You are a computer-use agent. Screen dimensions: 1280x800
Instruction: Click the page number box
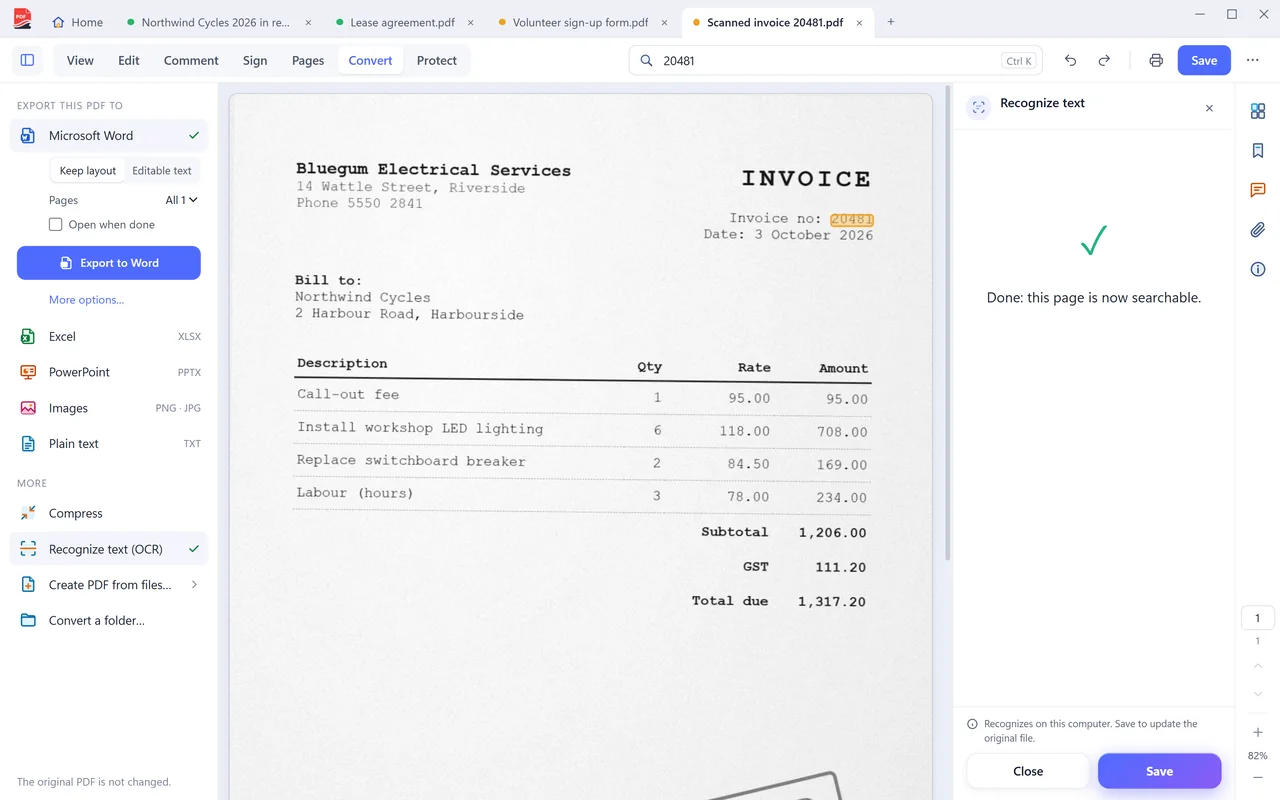point(1258,617)
